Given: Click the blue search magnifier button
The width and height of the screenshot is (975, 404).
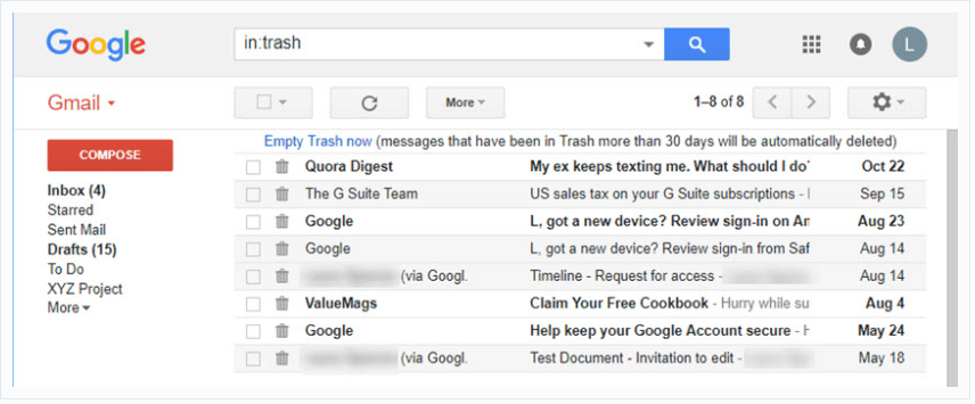Looking at the screenshot, I should coord(696,44).
